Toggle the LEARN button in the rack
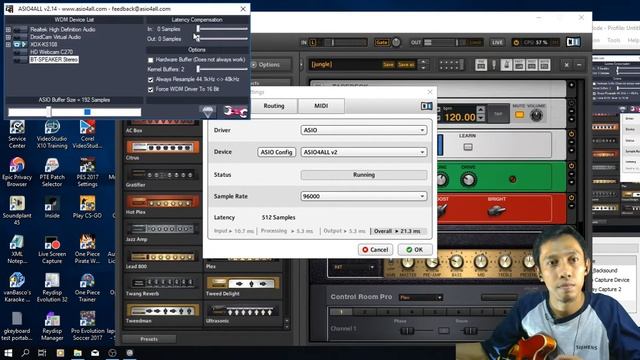The image size is (640, 360). 468,147
